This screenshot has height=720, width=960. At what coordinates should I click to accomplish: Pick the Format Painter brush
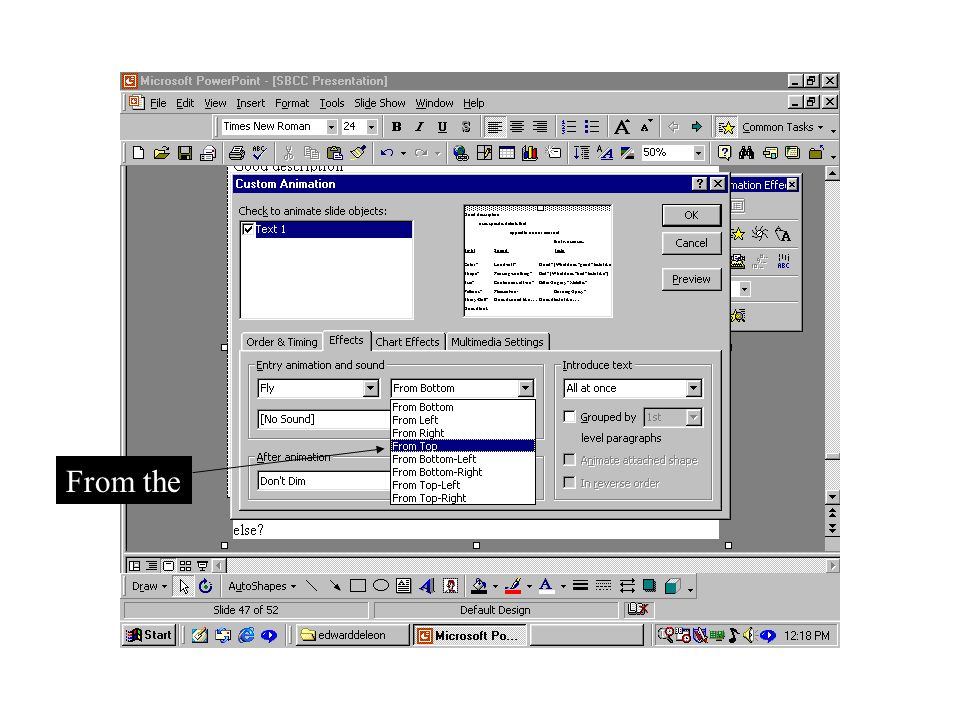pos(358,152)
